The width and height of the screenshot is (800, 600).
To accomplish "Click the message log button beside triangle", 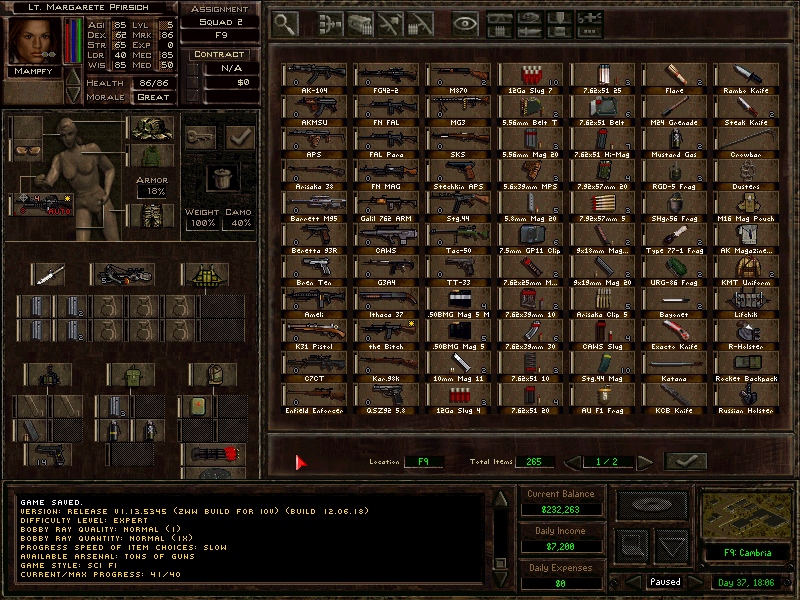I will coord(633,548).
